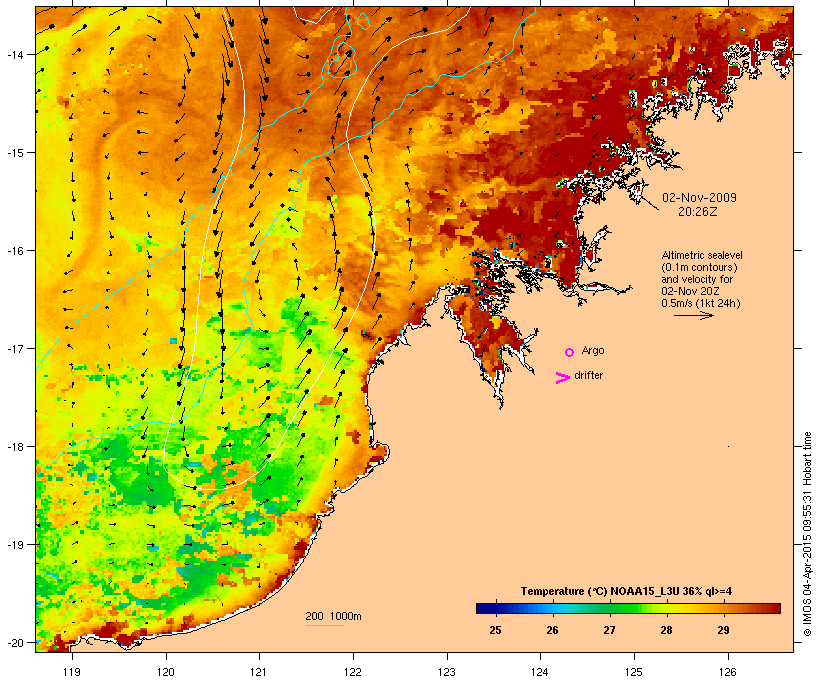Click longitude axis label 122
This screenshot has width=820, height=680.
coord(353,672)
